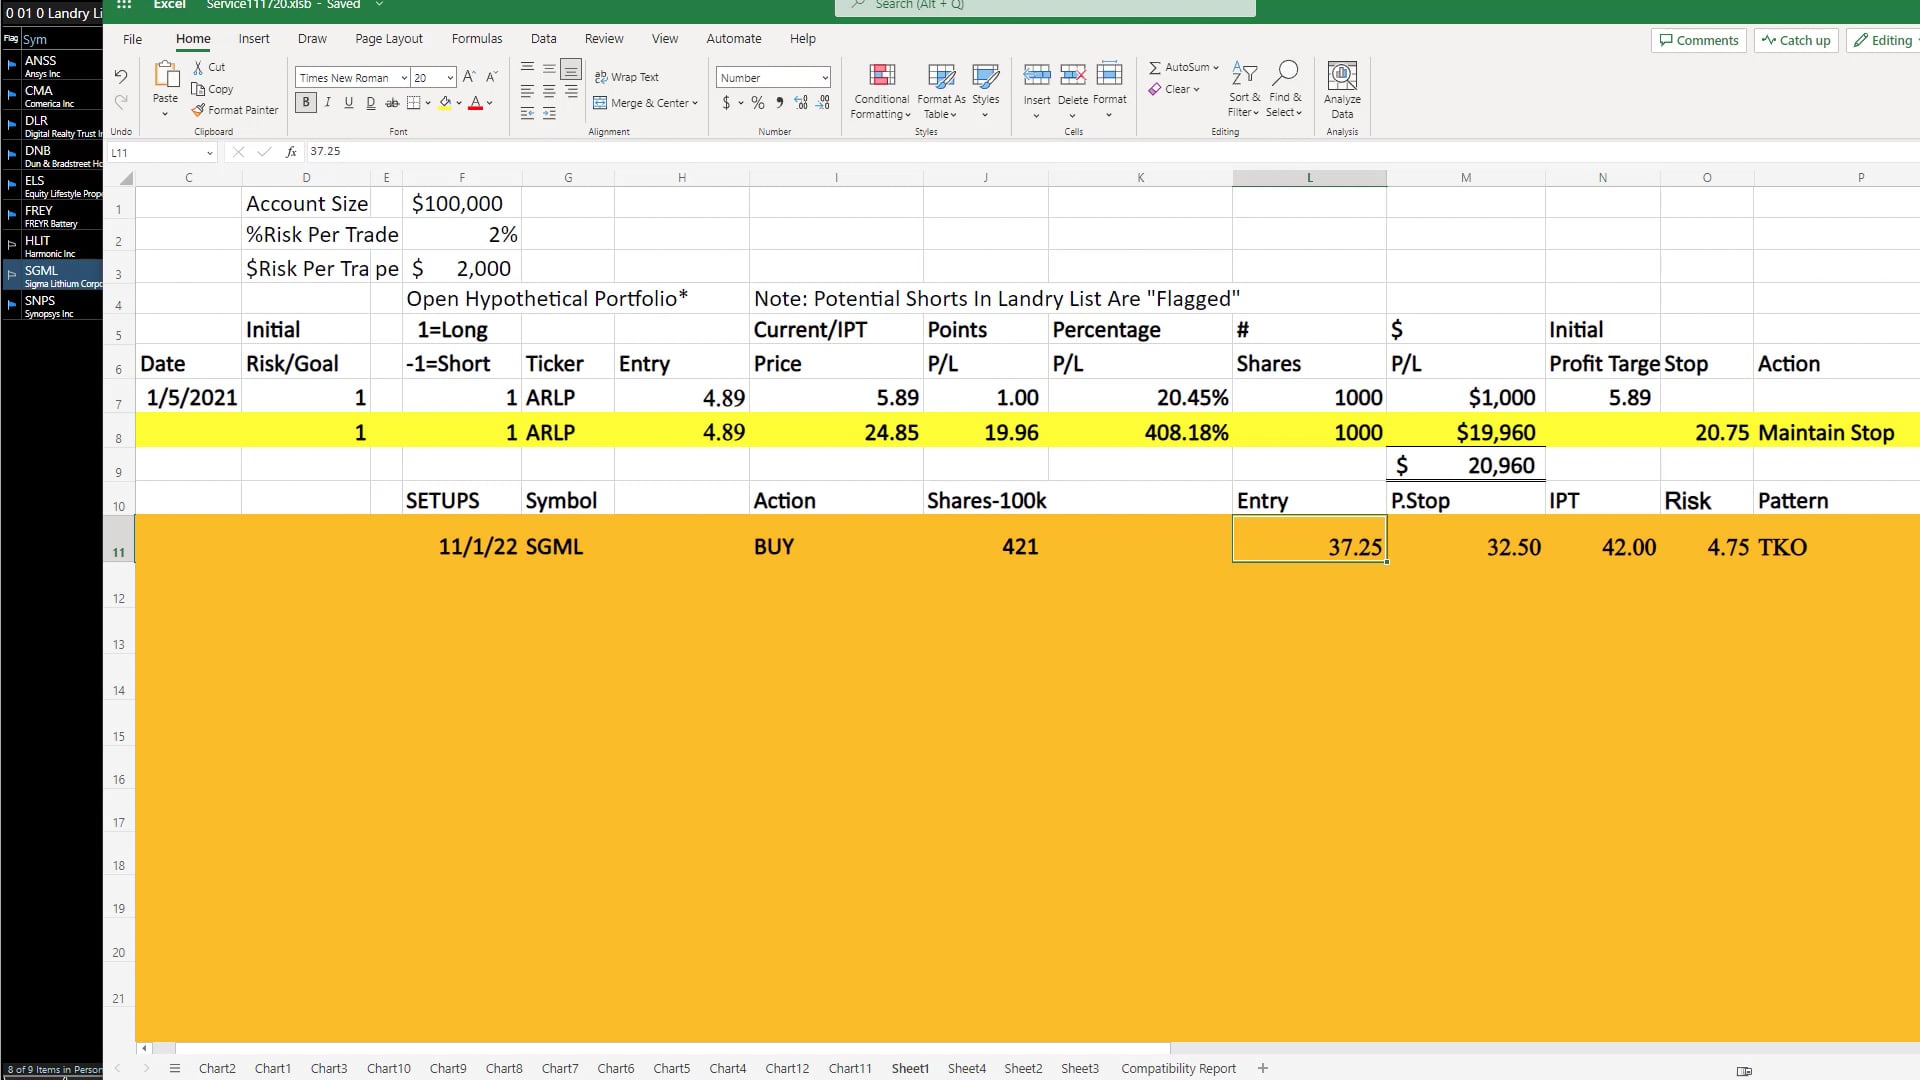Switch to the Sheet4 tab
The height and width of the screenshot is (1080, 1920).
point(966,1068)
